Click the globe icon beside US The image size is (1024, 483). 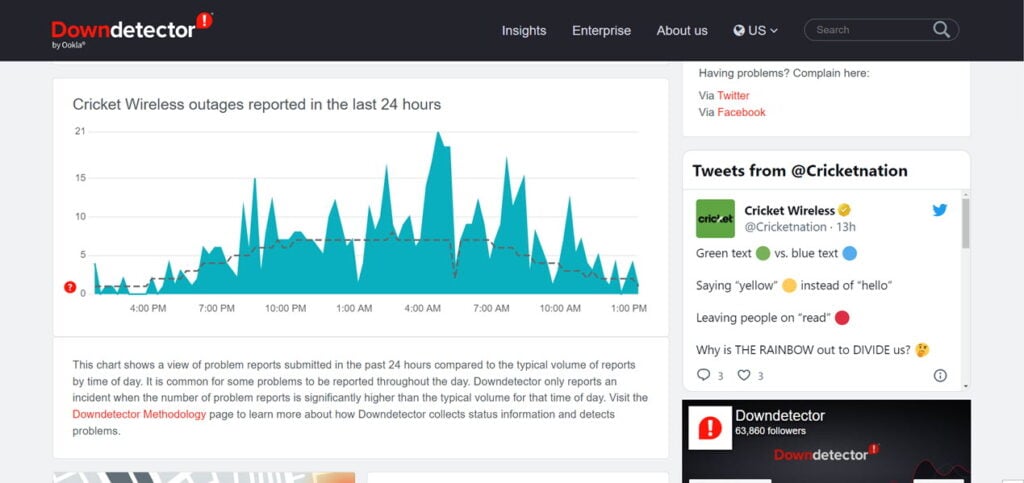coord(739,31)
